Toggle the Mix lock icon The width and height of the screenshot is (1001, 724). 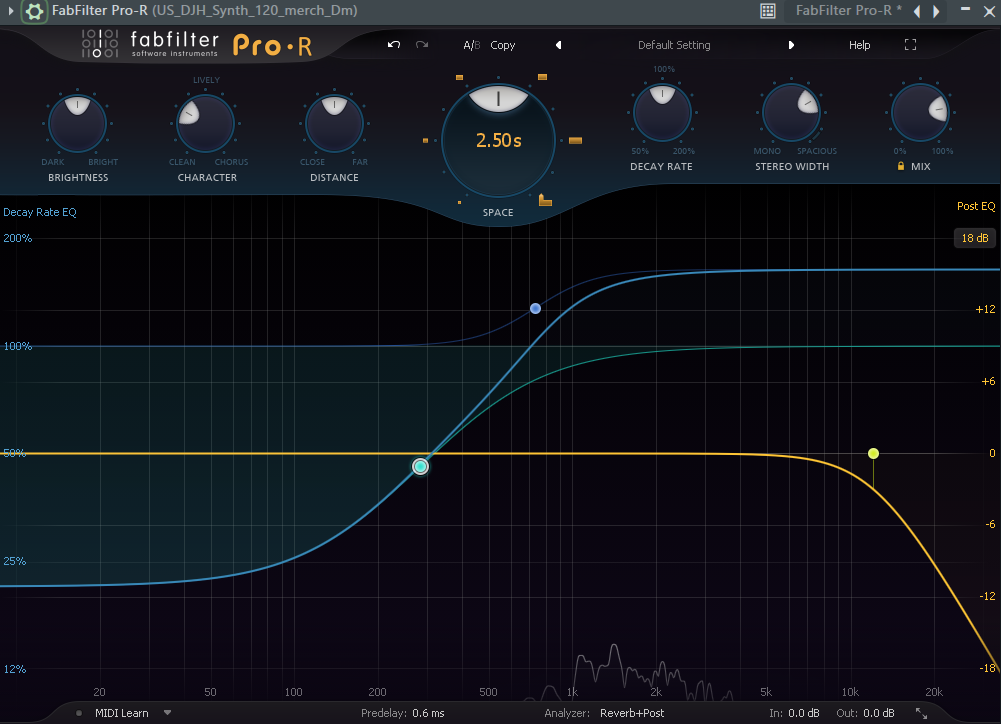[x=901, y=166]
